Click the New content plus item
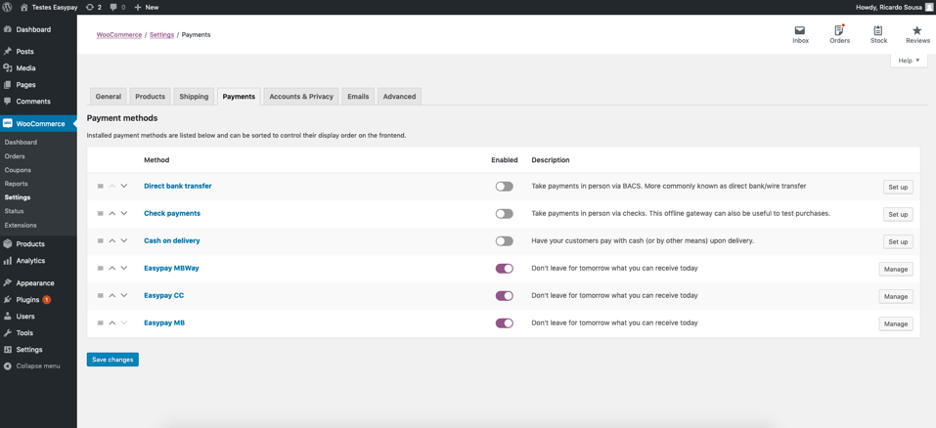 (x=146, y=7)
